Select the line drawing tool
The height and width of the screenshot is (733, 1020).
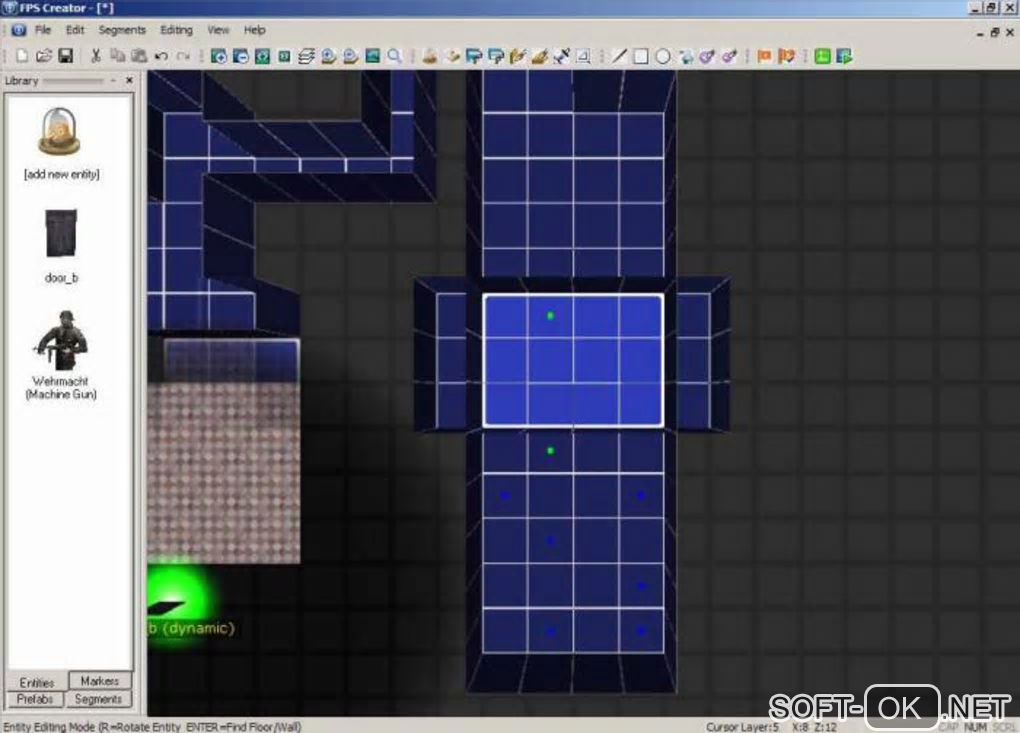(x=619, y=57)
